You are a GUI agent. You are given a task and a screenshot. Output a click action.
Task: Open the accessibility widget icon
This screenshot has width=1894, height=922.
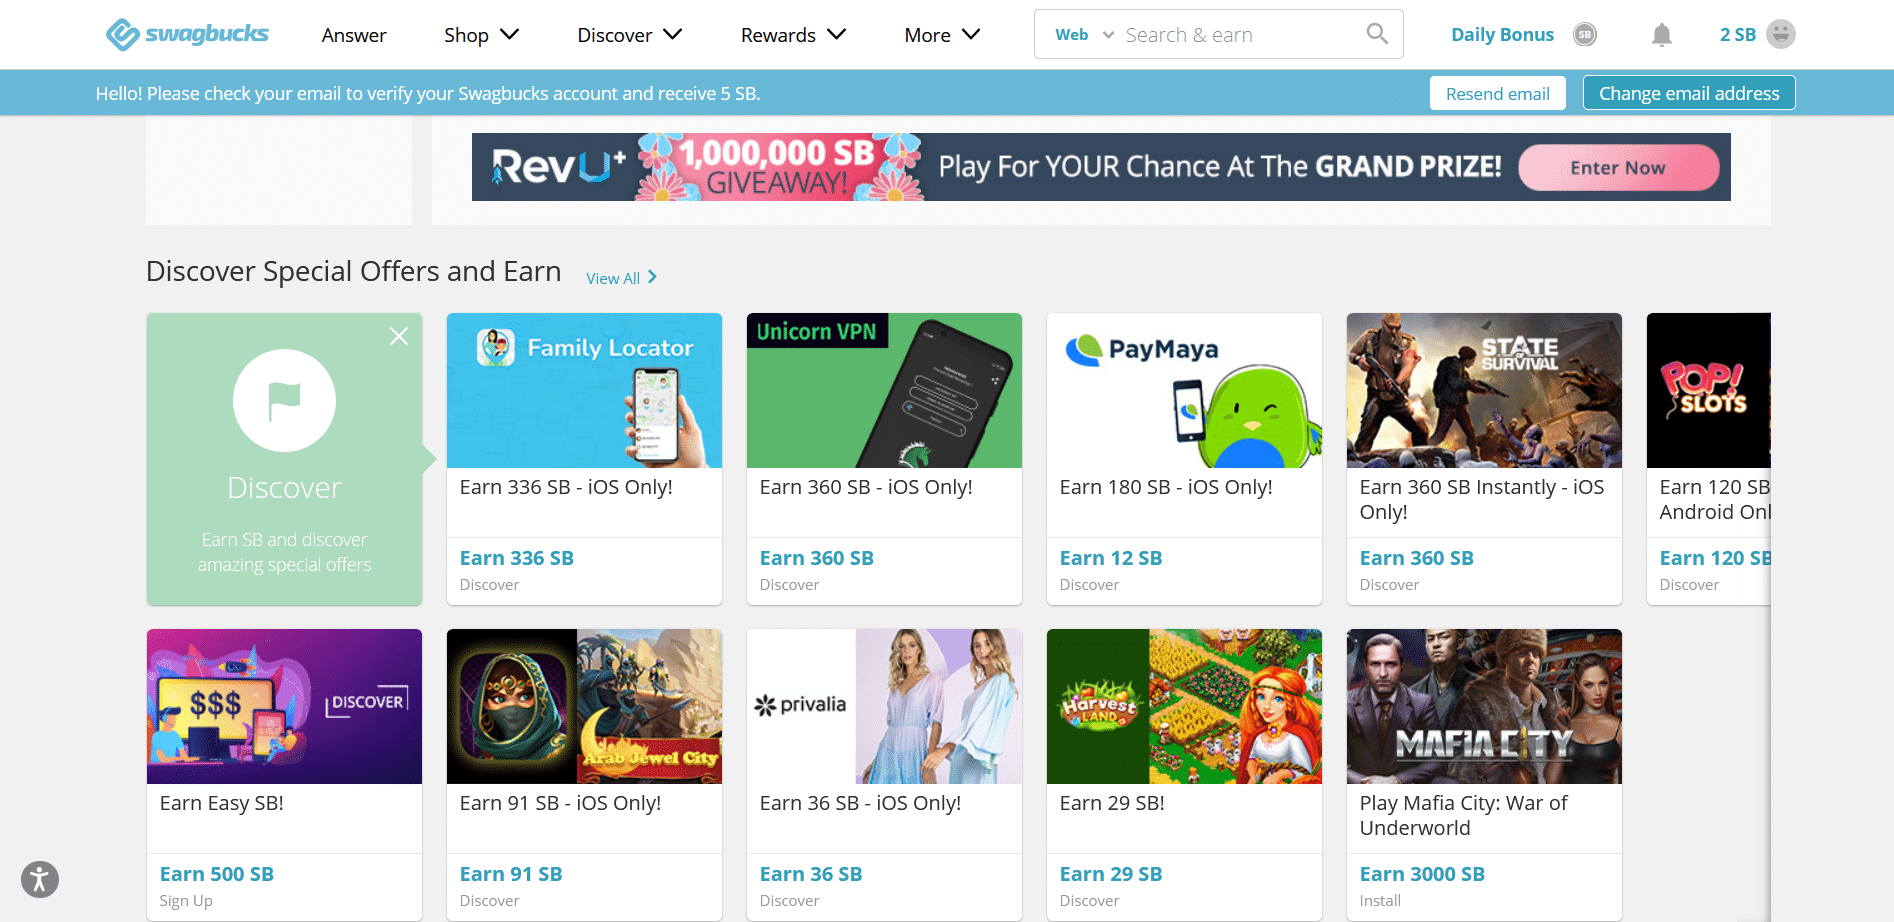coord(40,880)
